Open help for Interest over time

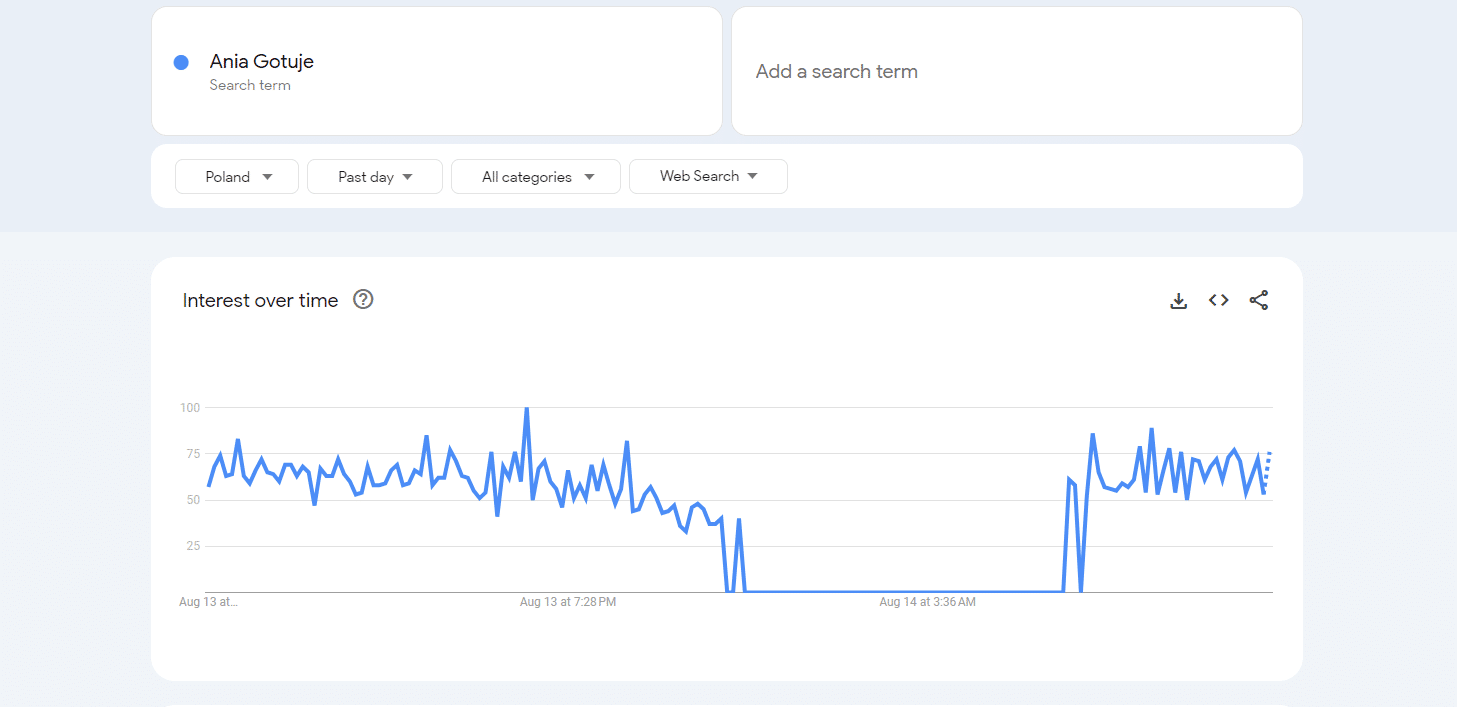[363, 299]
